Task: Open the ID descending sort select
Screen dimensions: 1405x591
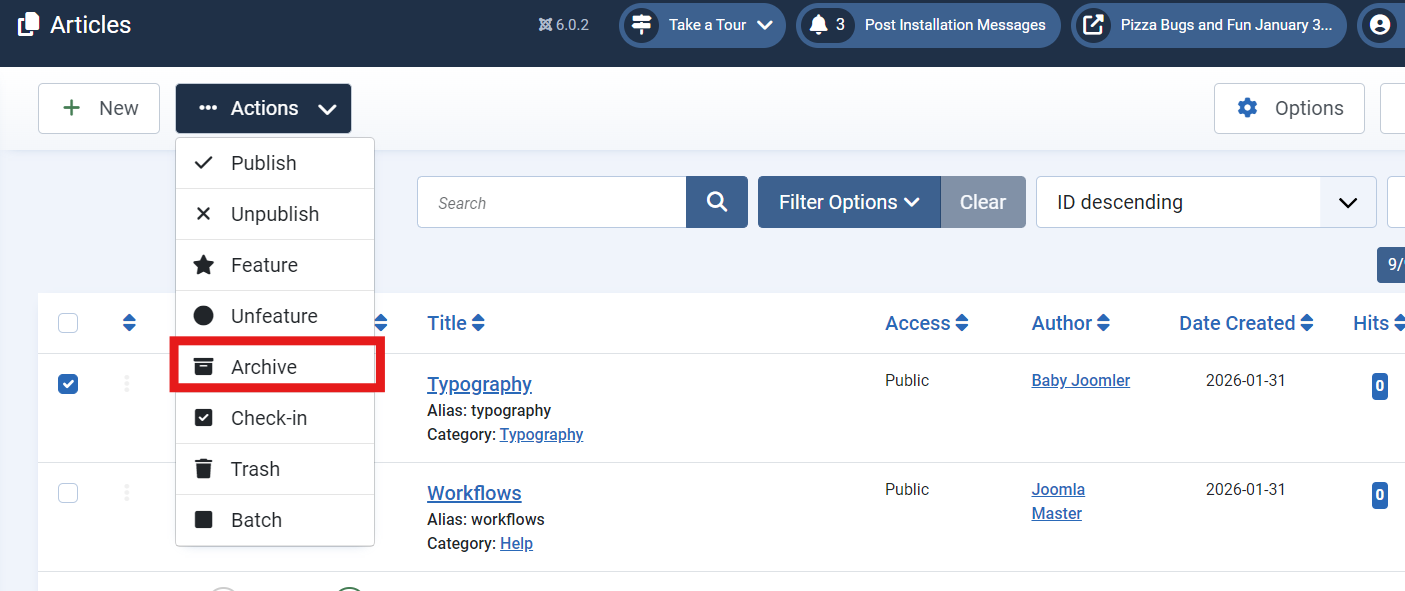Action: tap(1206, 202)
